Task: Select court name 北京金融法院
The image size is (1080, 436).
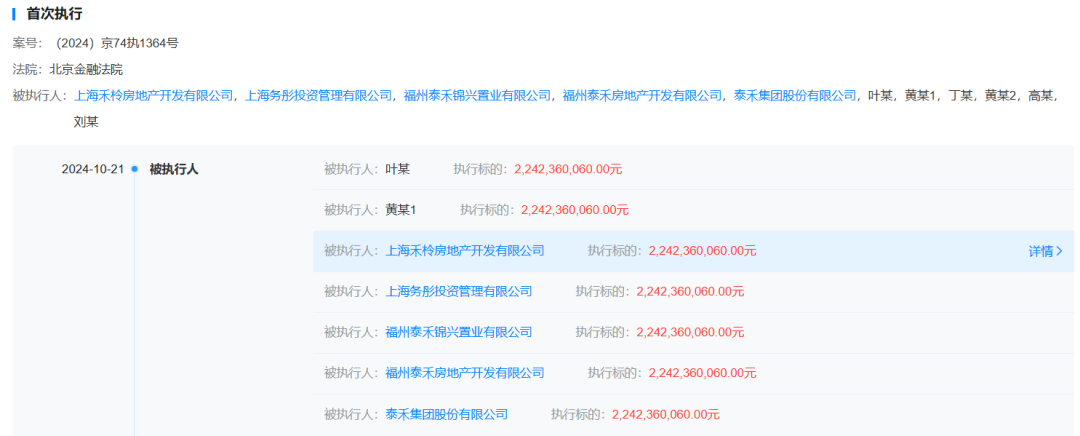Action: pyautogui.click(x=86, y=69)
